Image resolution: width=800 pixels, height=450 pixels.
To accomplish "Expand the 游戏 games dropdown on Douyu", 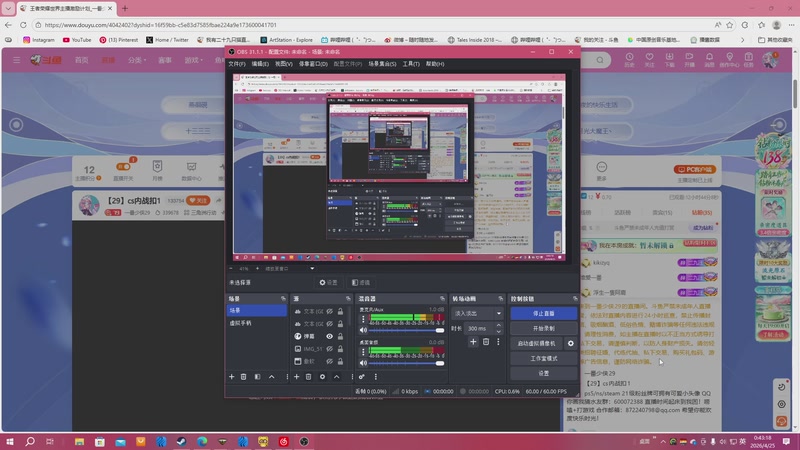I will tap(193, 60).
